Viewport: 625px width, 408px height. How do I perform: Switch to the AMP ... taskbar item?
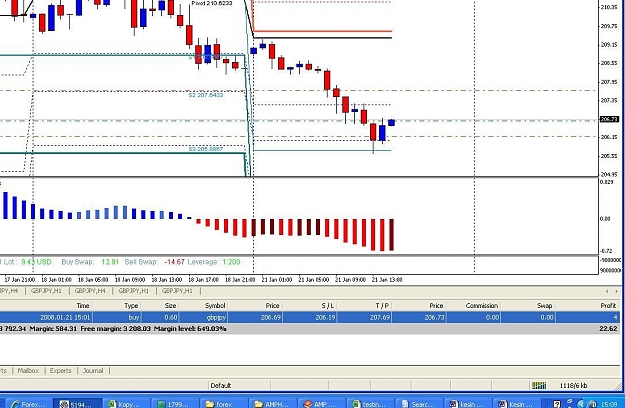pyautogui.click(x=322, y=404)
